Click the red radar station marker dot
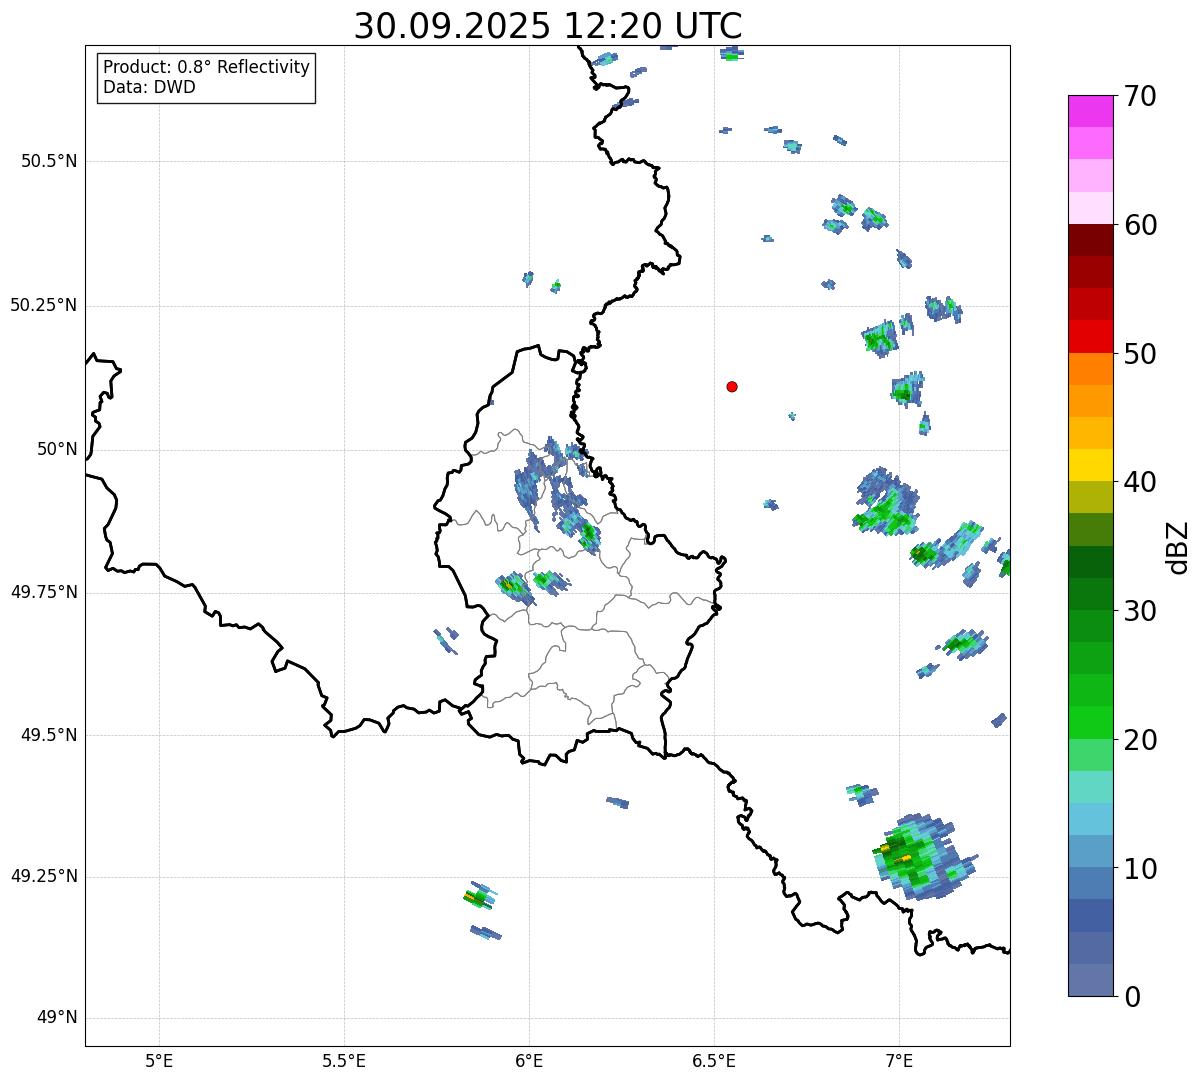Screen dimensions: 1202x1081 click(x=732, y=386)
